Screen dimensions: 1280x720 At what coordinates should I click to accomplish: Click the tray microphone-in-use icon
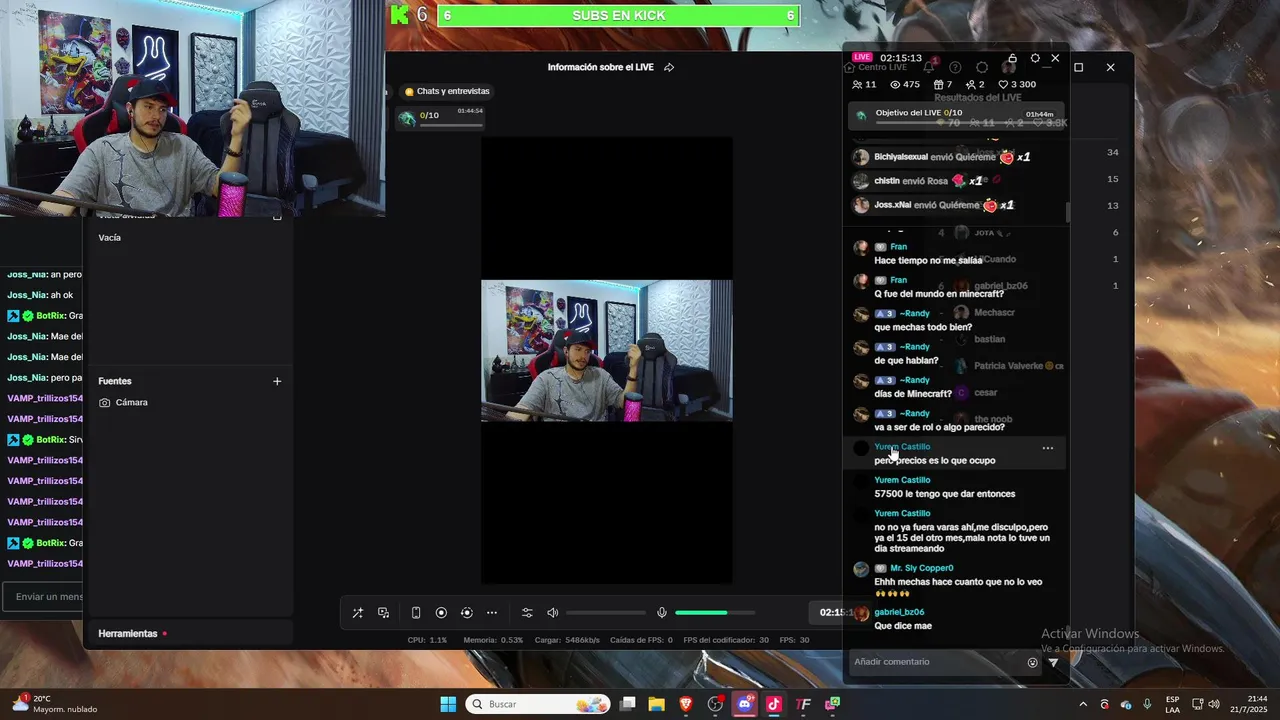click(1147, 704)
